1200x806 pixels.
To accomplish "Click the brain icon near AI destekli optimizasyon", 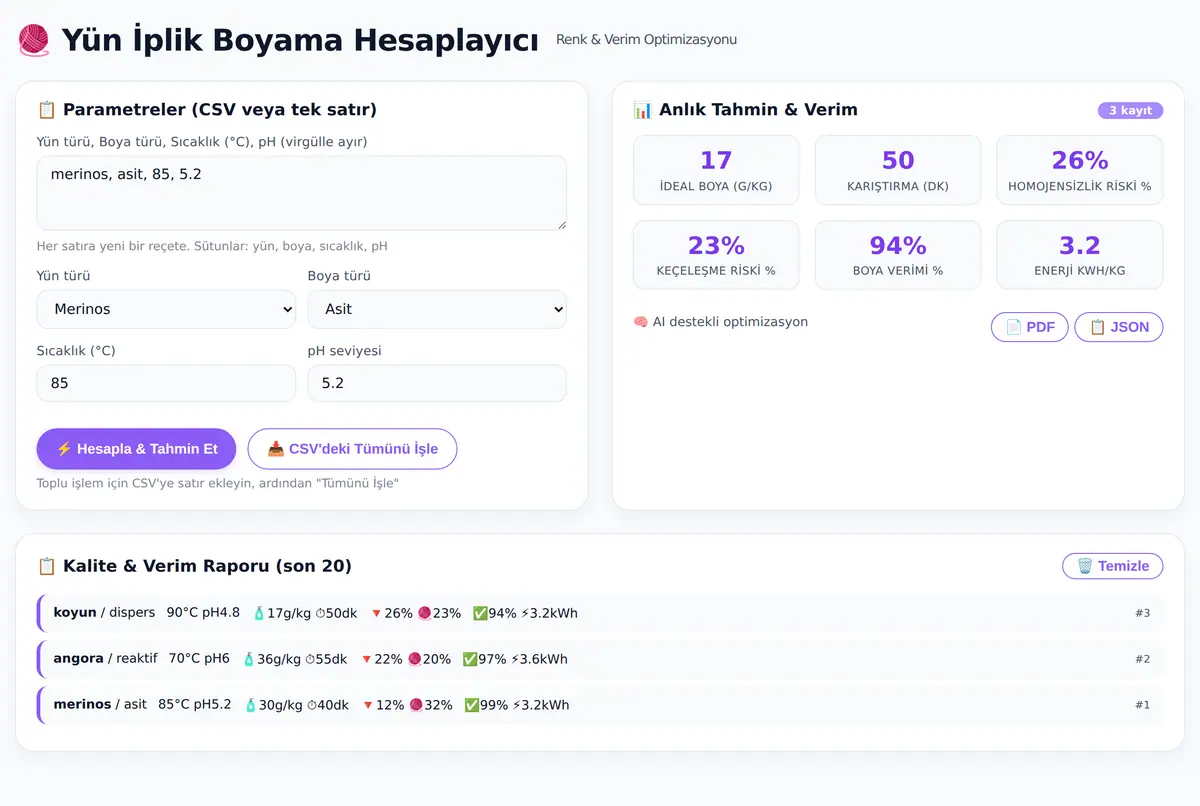I will [x=641, y=322].
